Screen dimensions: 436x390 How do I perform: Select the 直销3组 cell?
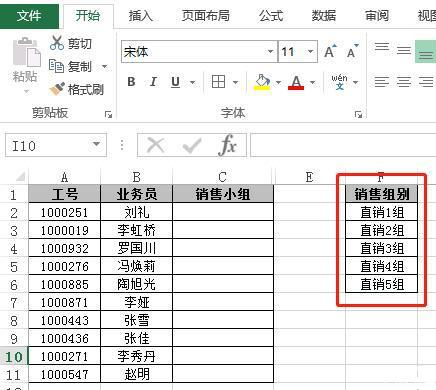(382, 248)
